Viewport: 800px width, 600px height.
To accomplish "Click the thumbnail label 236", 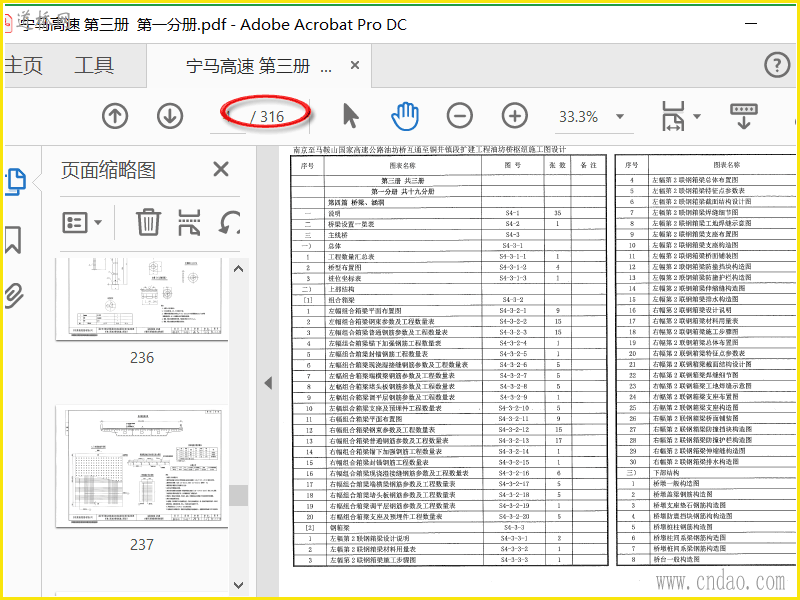I will [142, 358].
